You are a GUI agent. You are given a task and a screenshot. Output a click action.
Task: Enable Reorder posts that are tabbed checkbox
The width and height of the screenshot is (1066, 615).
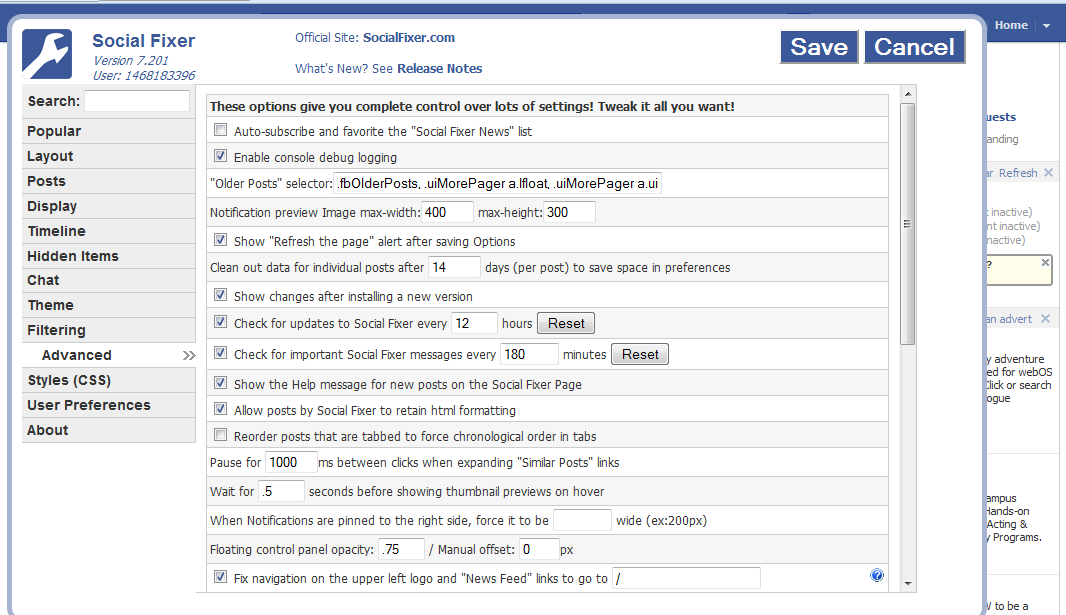tap(220, 434)
